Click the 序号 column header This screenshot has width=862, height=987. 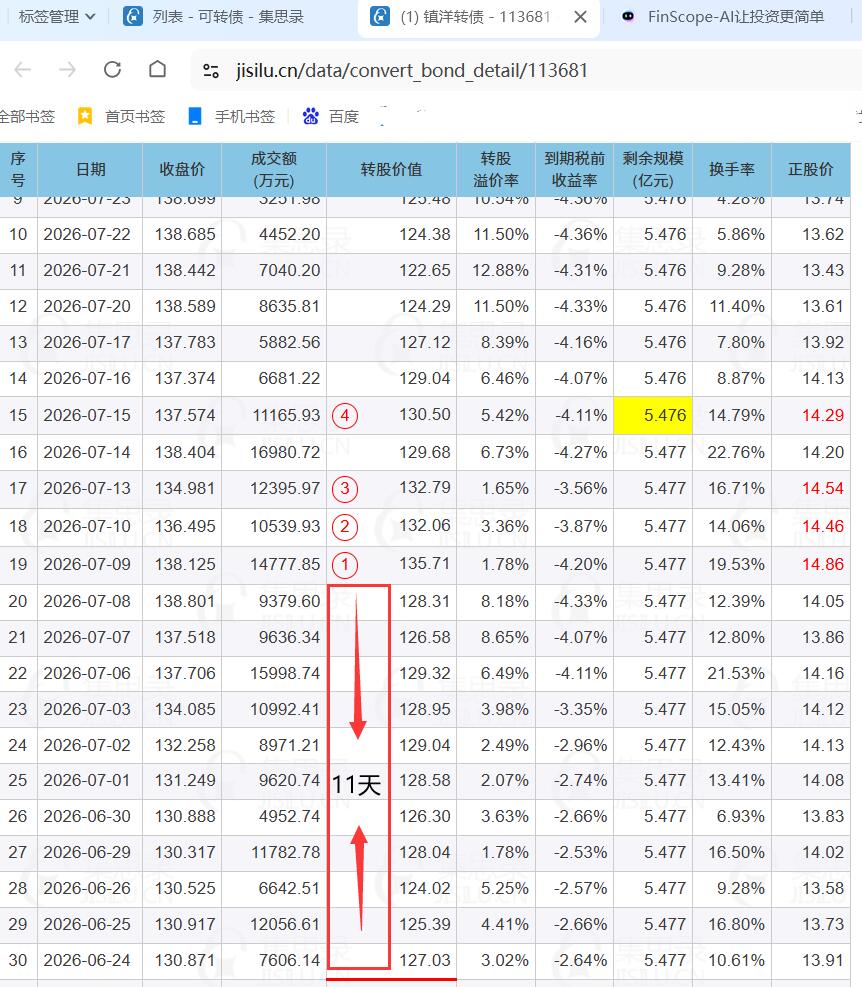pyautogui.click(x=18, y=169)
